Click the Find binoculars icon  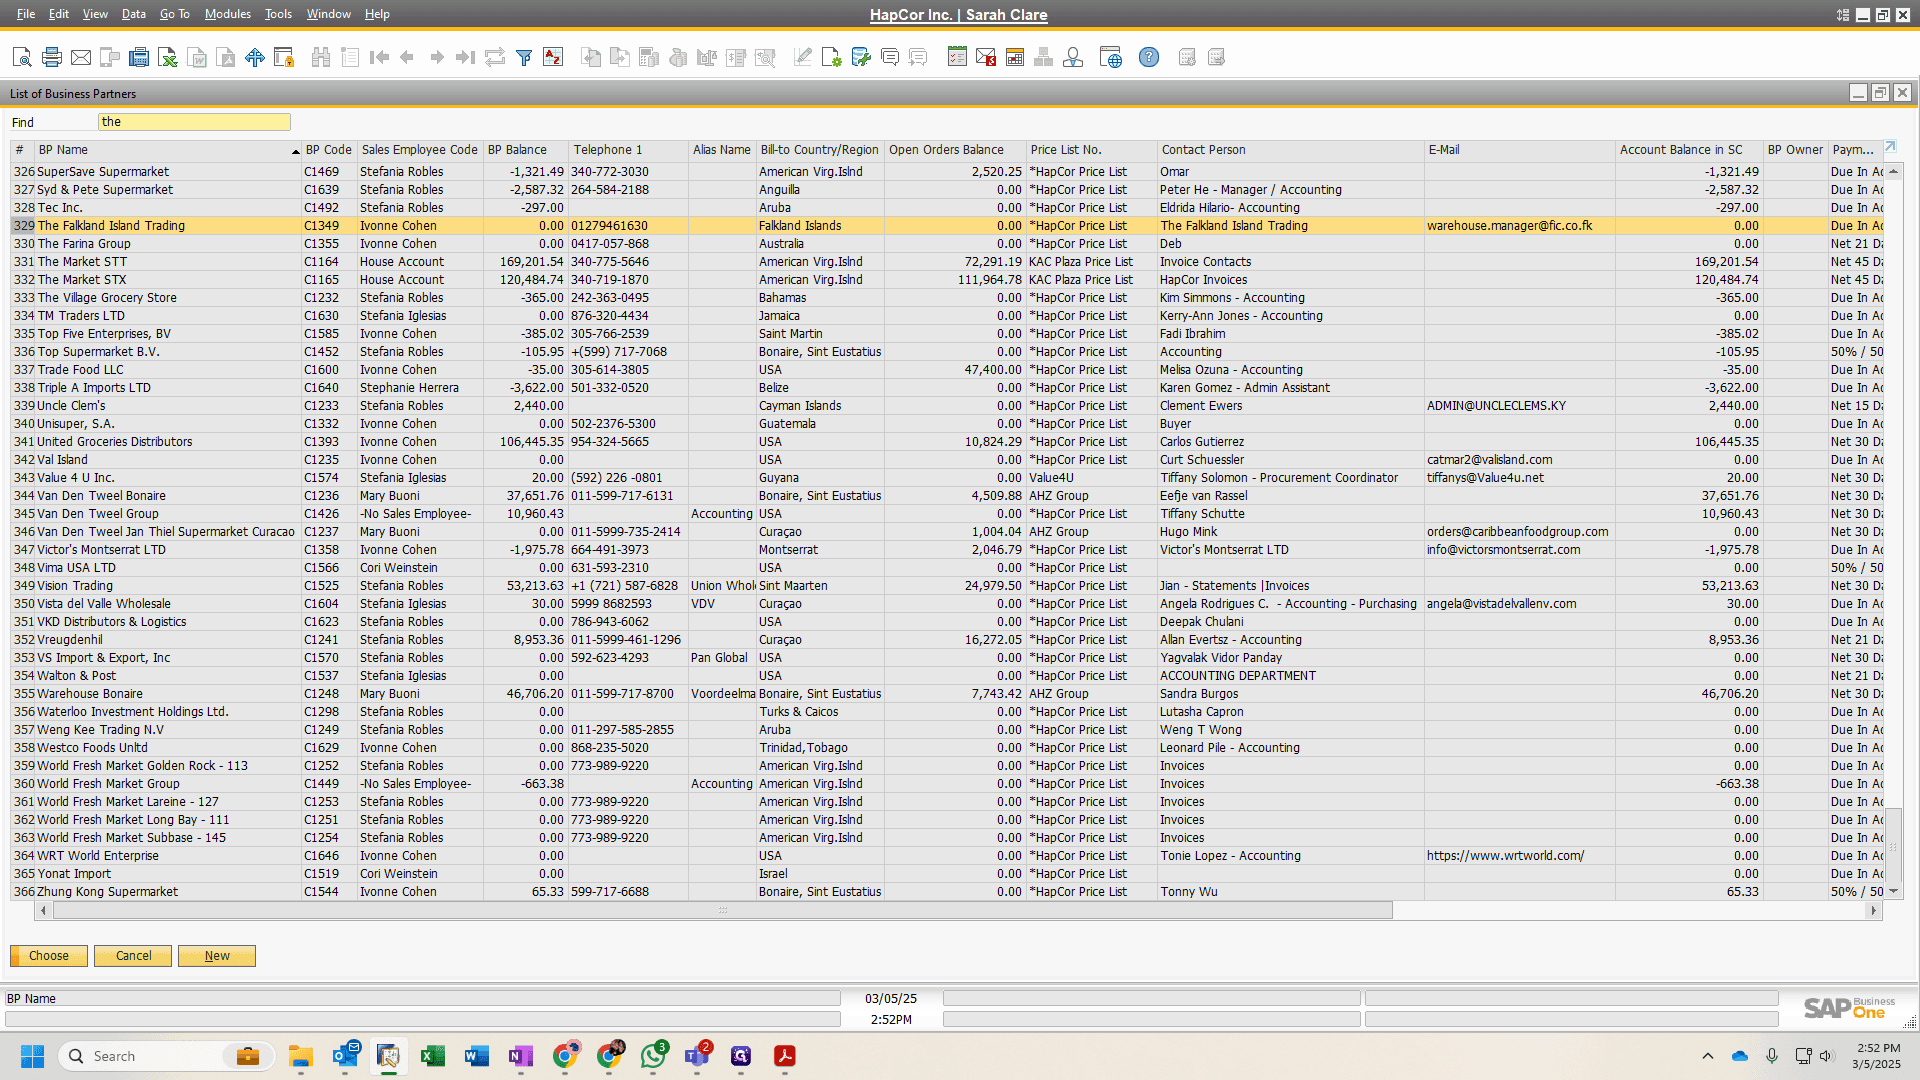pyautogui.click(x=321, y=57)
